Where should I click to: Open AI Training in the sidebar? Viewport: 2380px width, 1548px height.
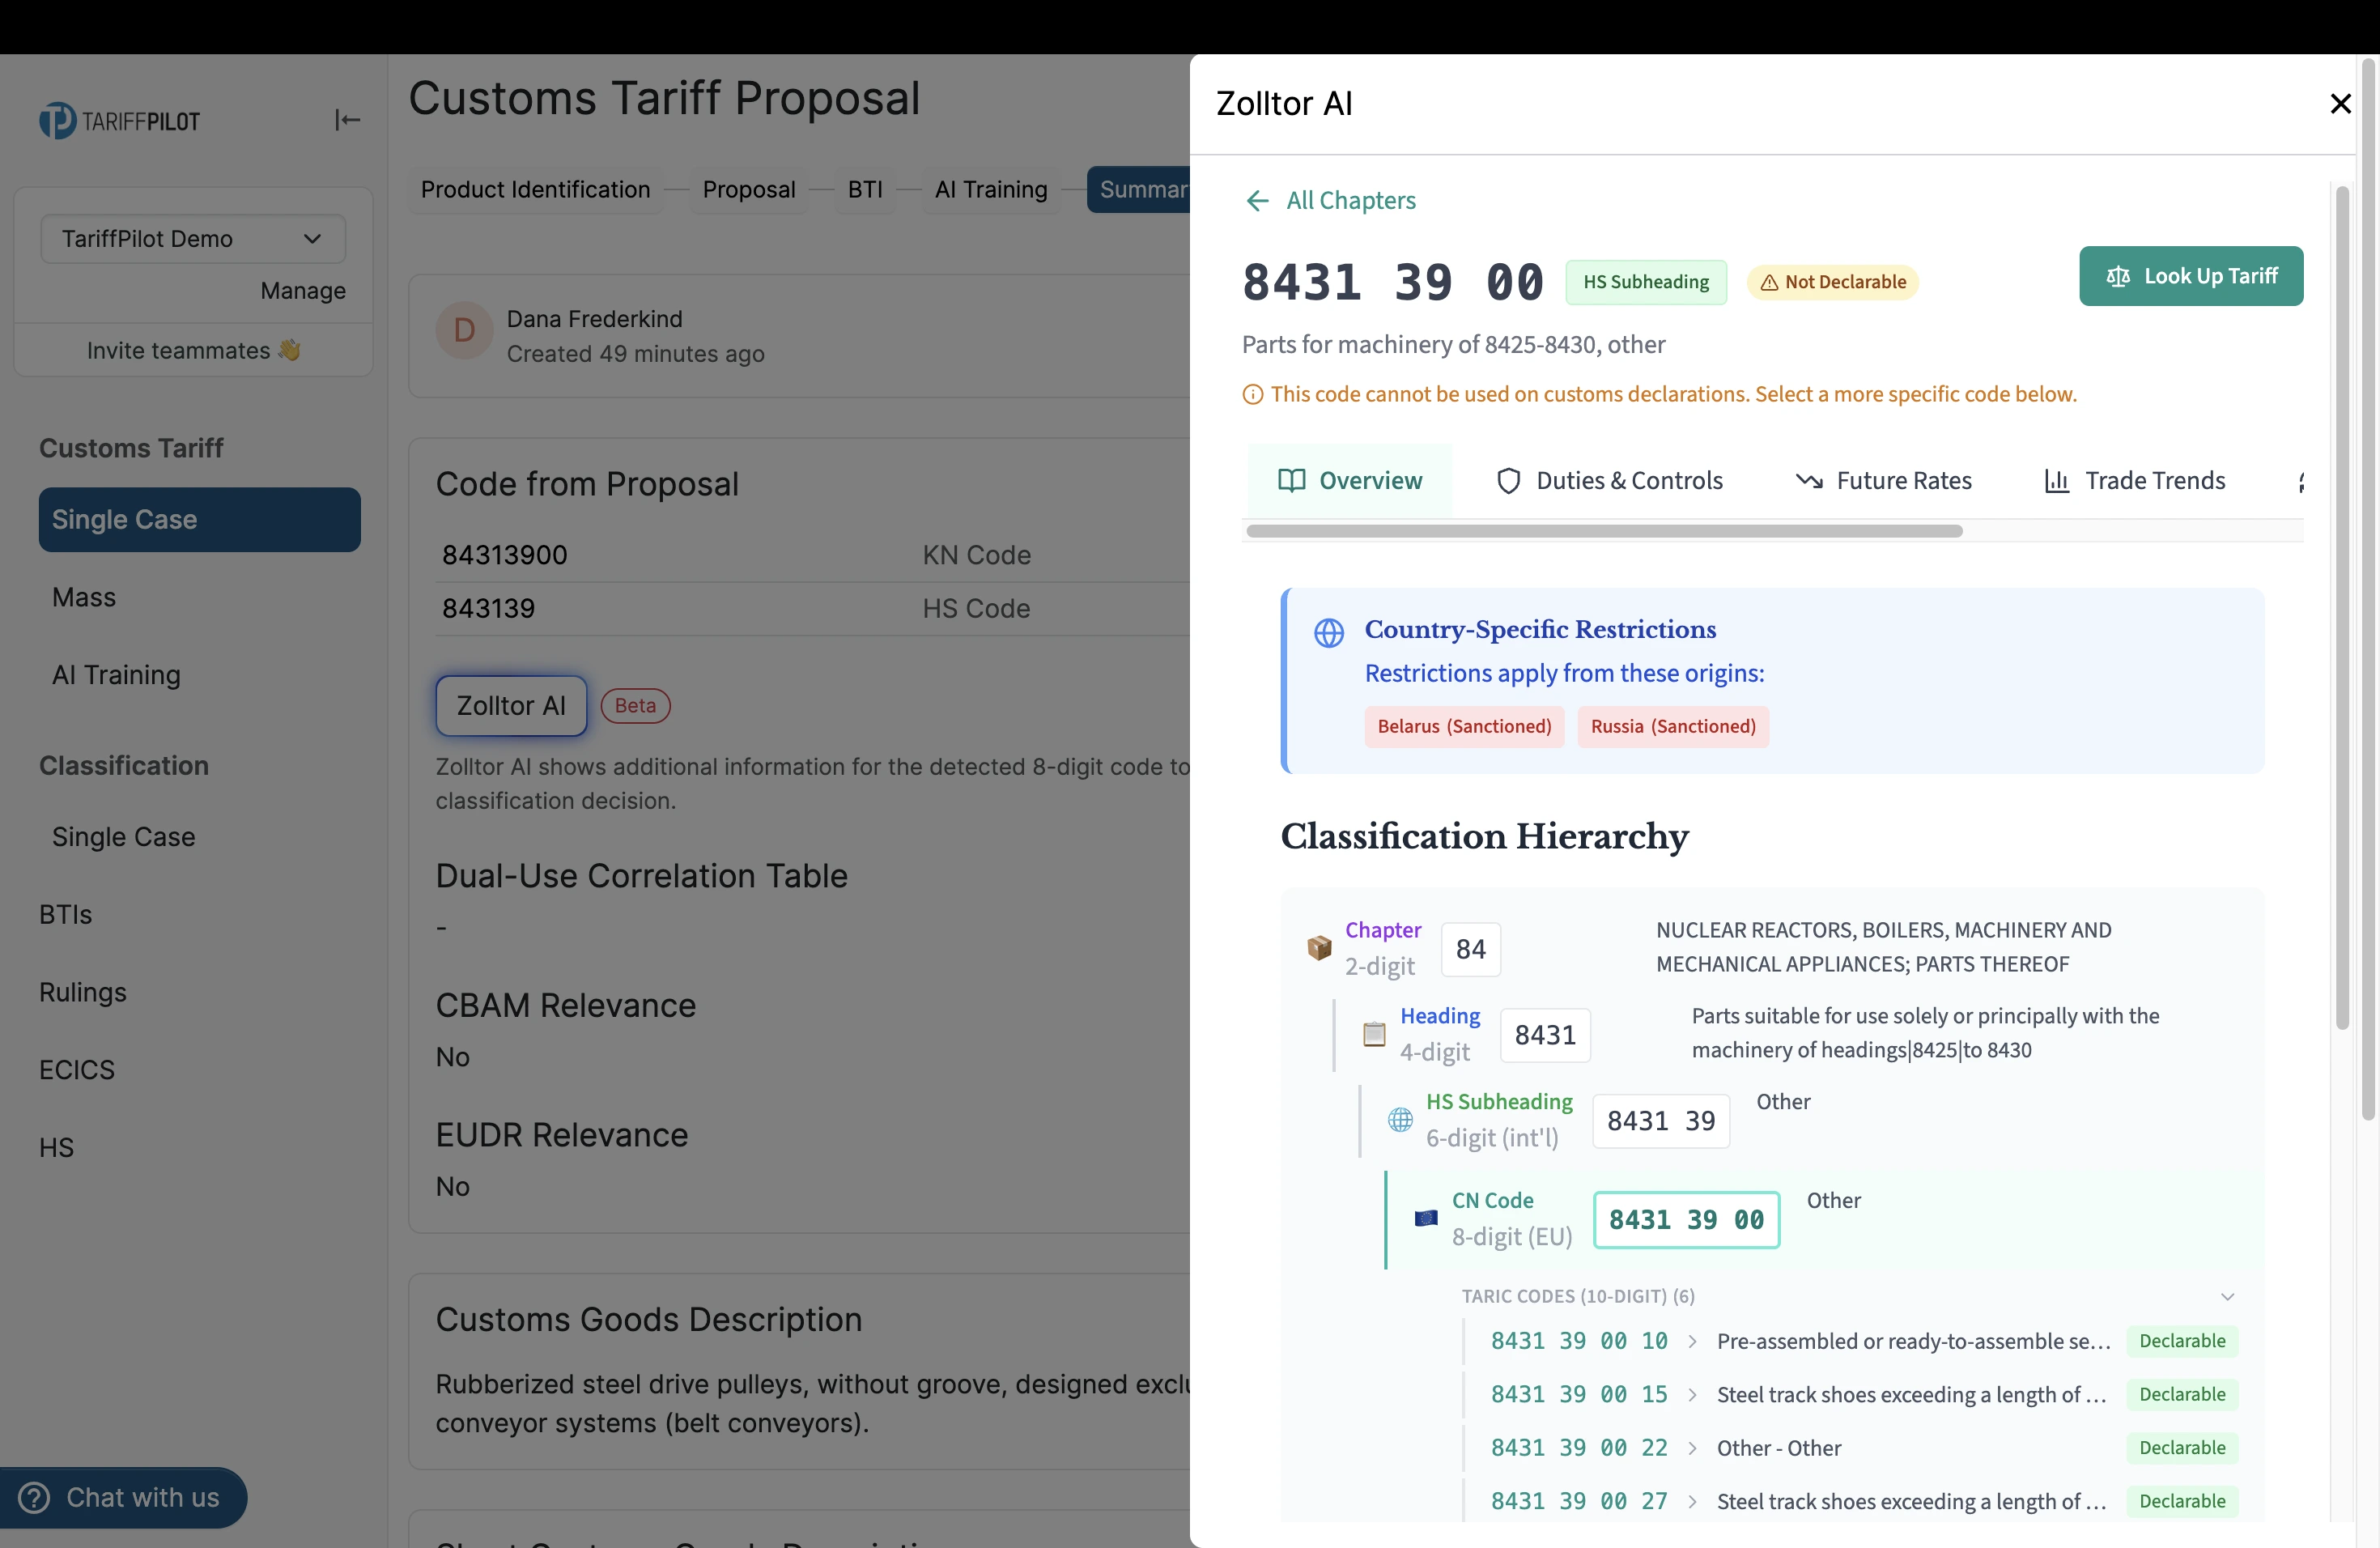tap(116, 675)
